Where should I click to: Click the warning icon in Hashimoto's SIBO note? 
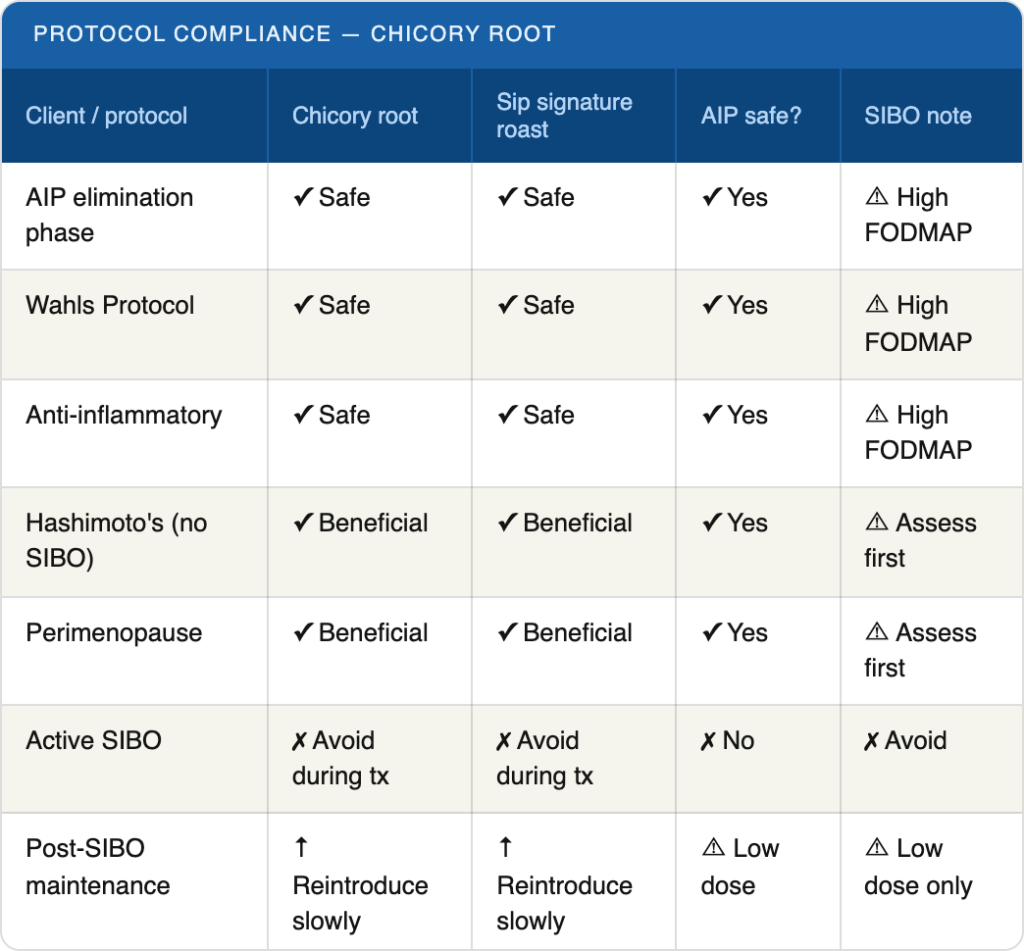click(x=876, y=523)
